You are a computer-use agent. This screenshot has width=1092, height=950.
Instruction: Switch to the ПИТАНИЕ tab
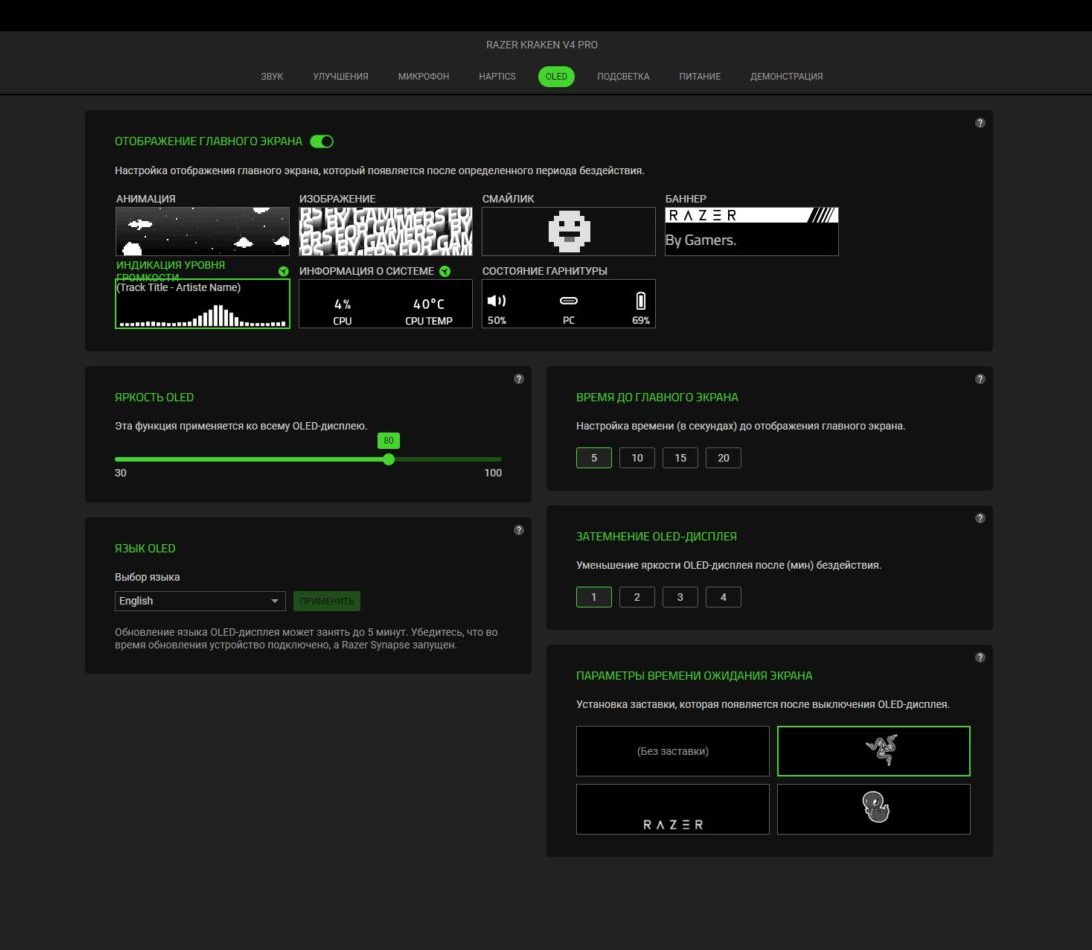coord(700,77)
